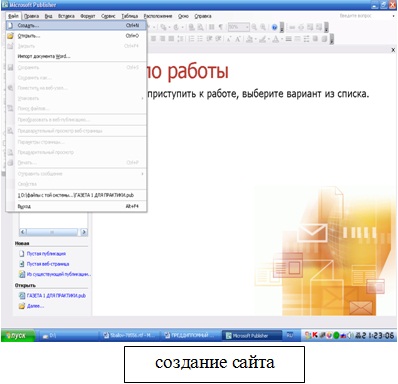Image resolution: width=398 pixels, height=384 pixels.
Task: Click the Создать new document icon in File menu
Action: [10, 25]
